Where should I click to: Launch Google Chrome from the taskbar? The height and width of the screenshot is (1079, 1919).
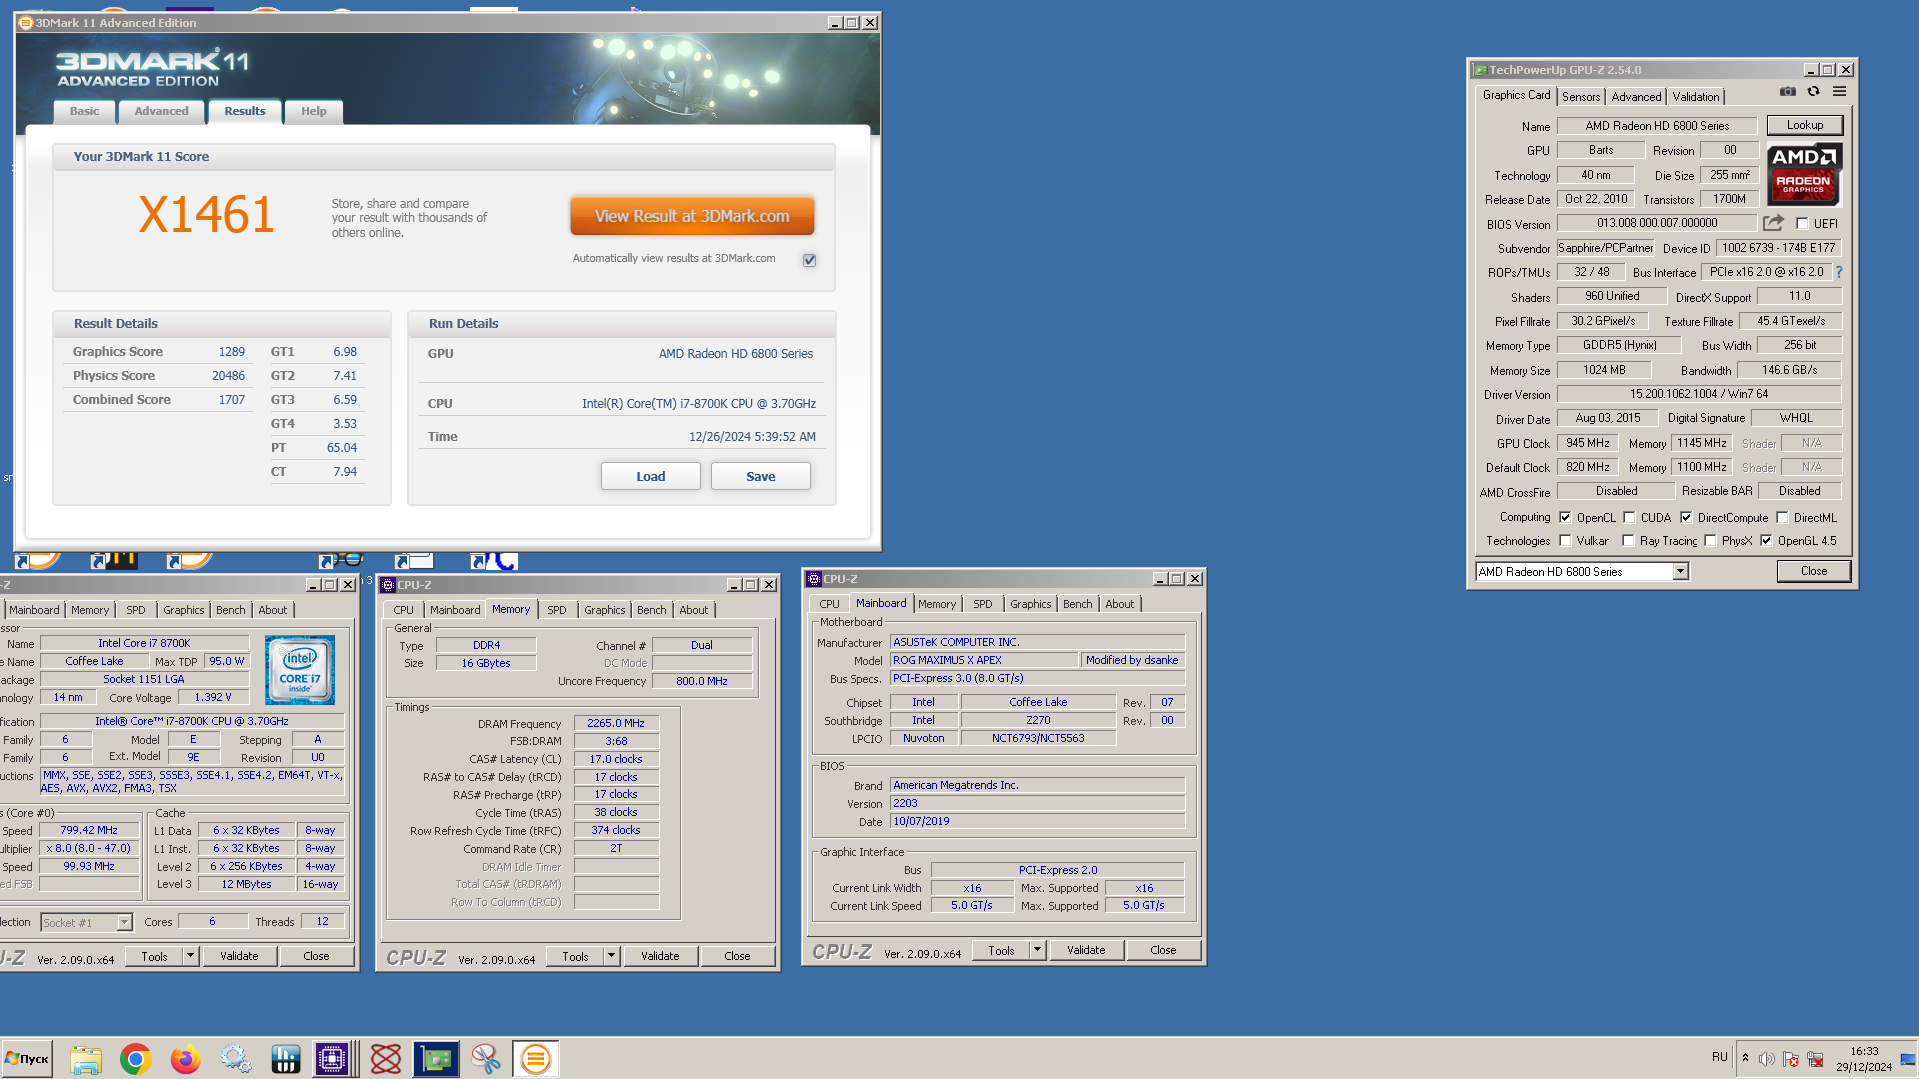pyautogui.click(x=136, y=1058)
